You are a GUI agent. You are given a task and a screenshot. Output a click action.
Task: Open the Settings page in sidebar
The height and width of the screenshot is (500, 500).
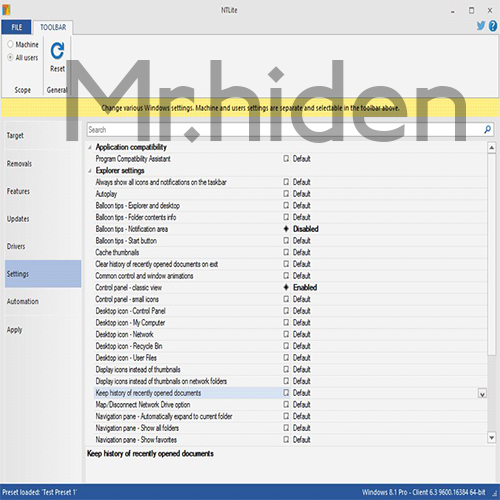coord(43,274)
